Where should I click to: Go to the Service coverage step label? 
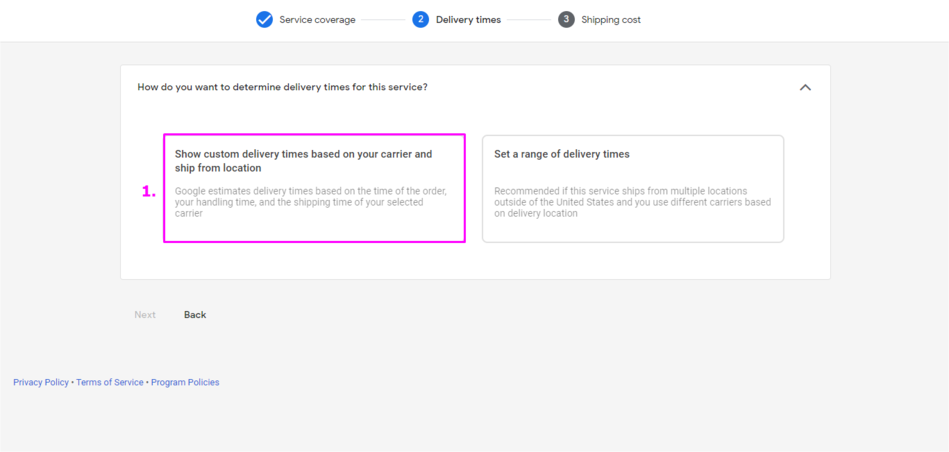click(x=317, y=20)
